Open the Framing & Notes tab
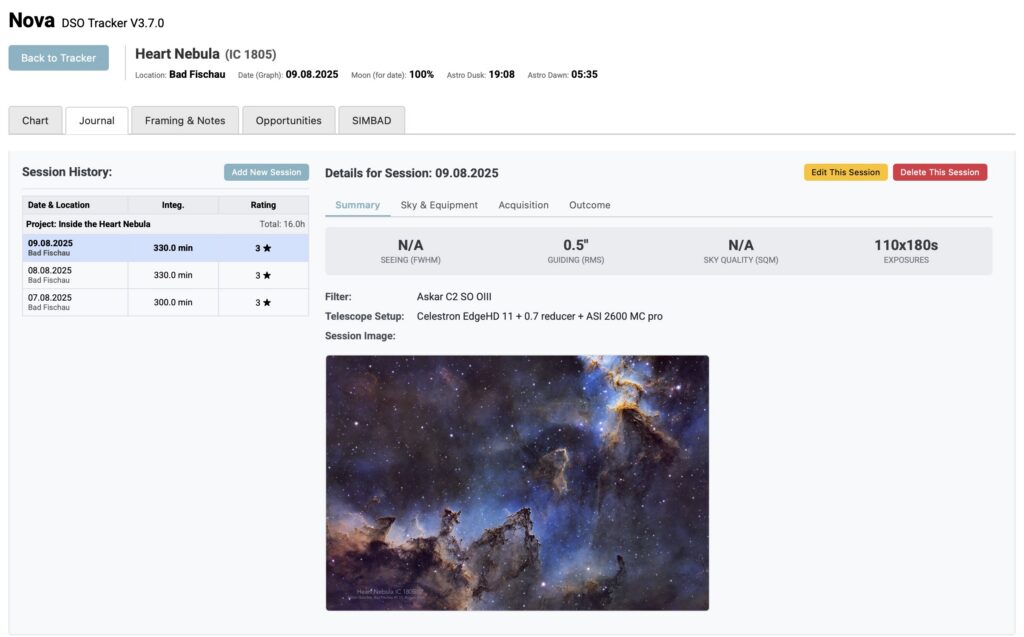 (184, 119)
